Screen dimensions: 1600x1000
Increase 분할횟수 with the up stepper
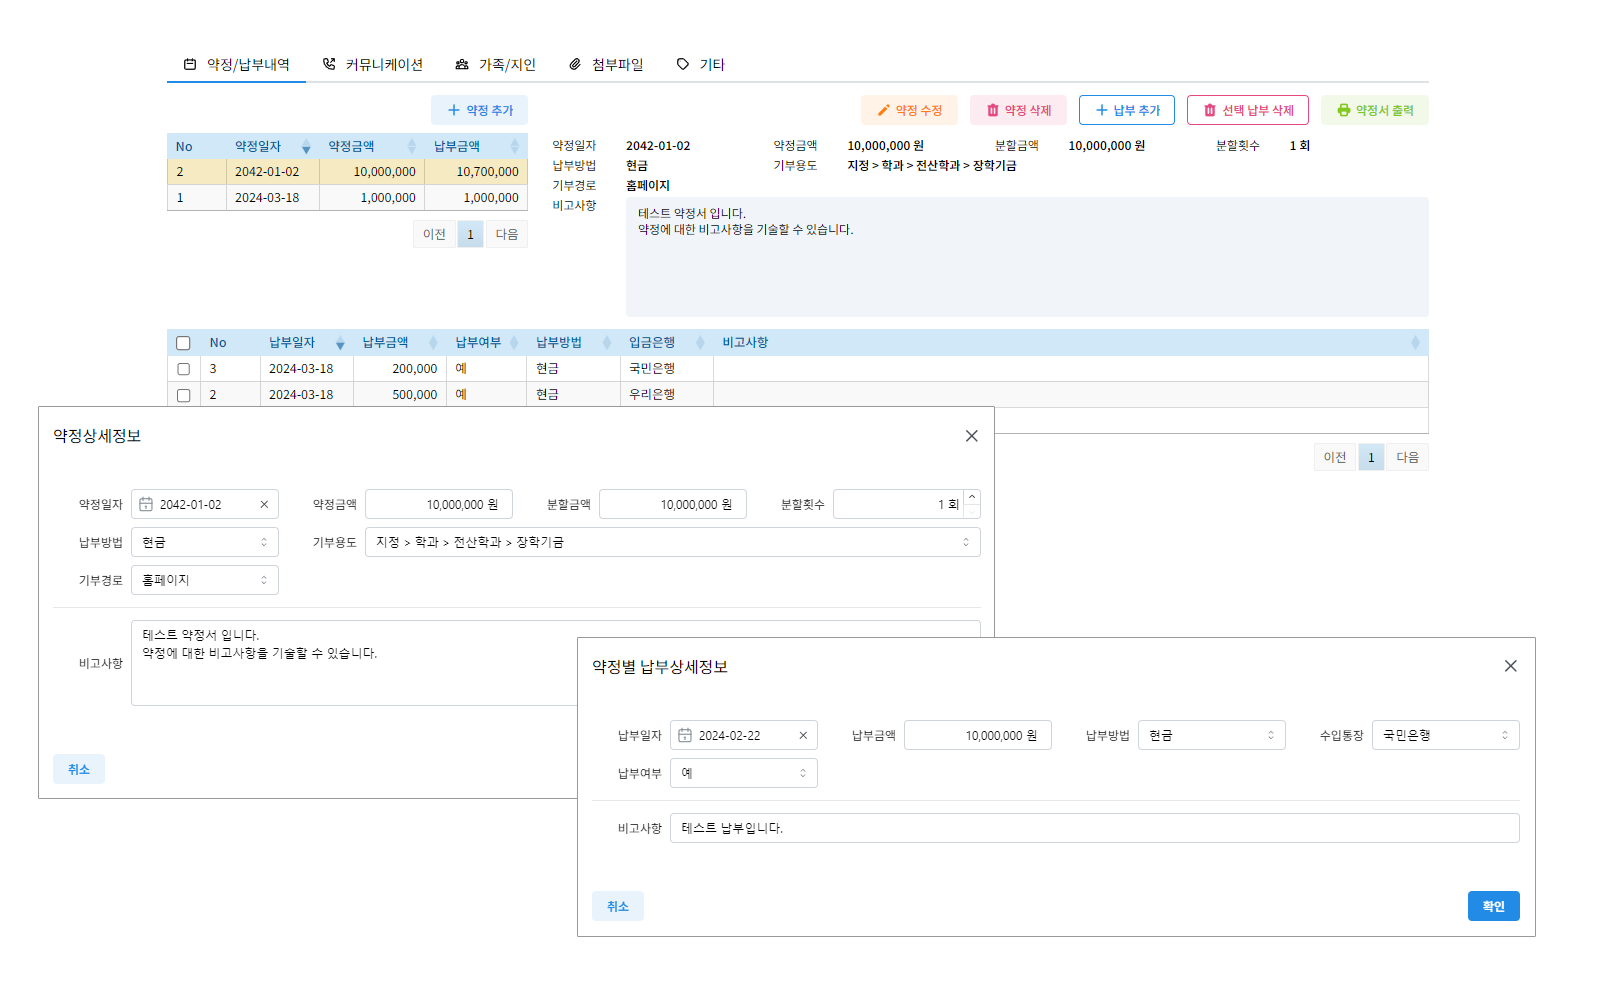click(x=972, y=498)
